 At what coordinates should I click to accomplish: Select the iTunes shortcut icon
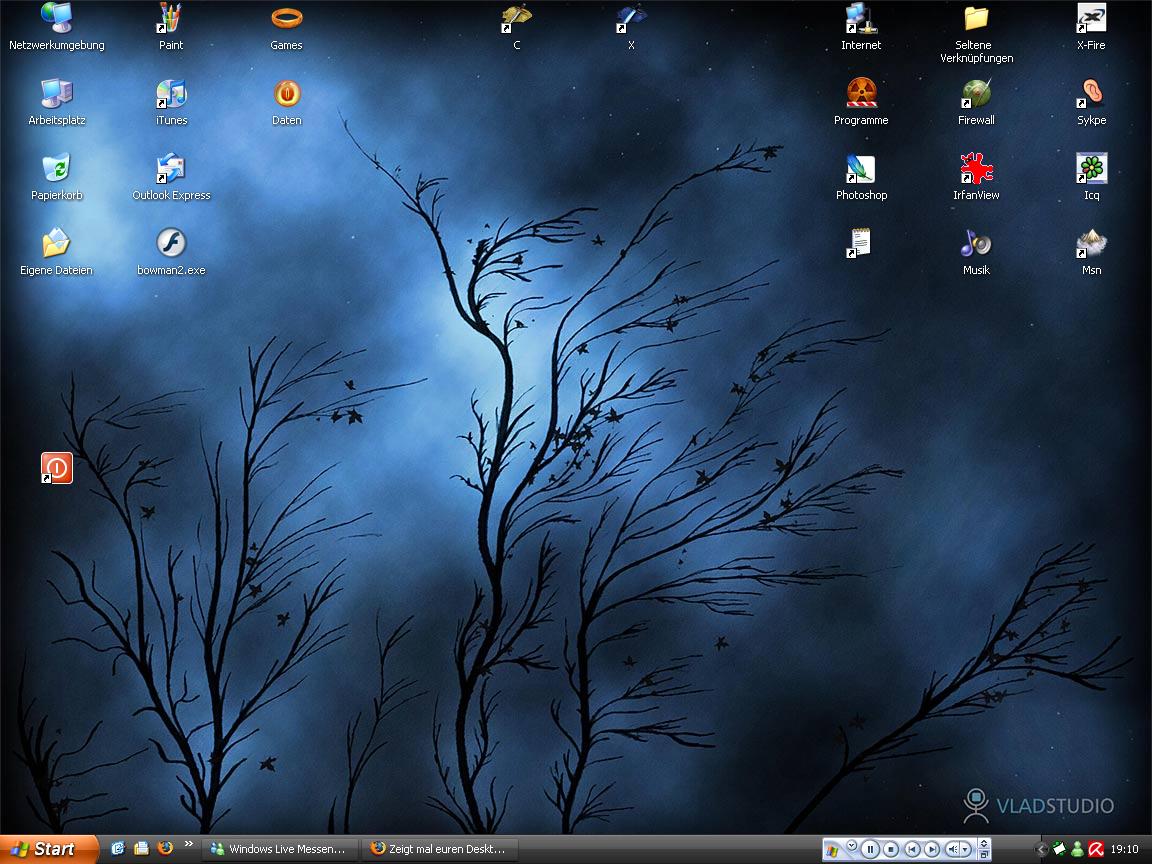[x=171, y=102]
